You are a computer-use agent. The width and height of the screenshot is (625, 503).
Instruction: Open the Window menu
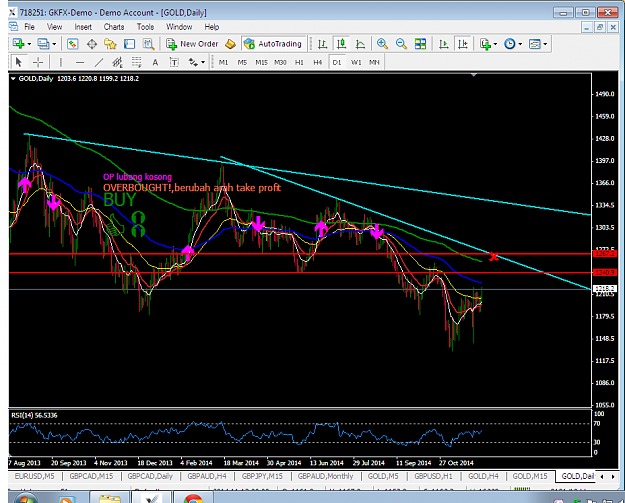click(179, 27)
